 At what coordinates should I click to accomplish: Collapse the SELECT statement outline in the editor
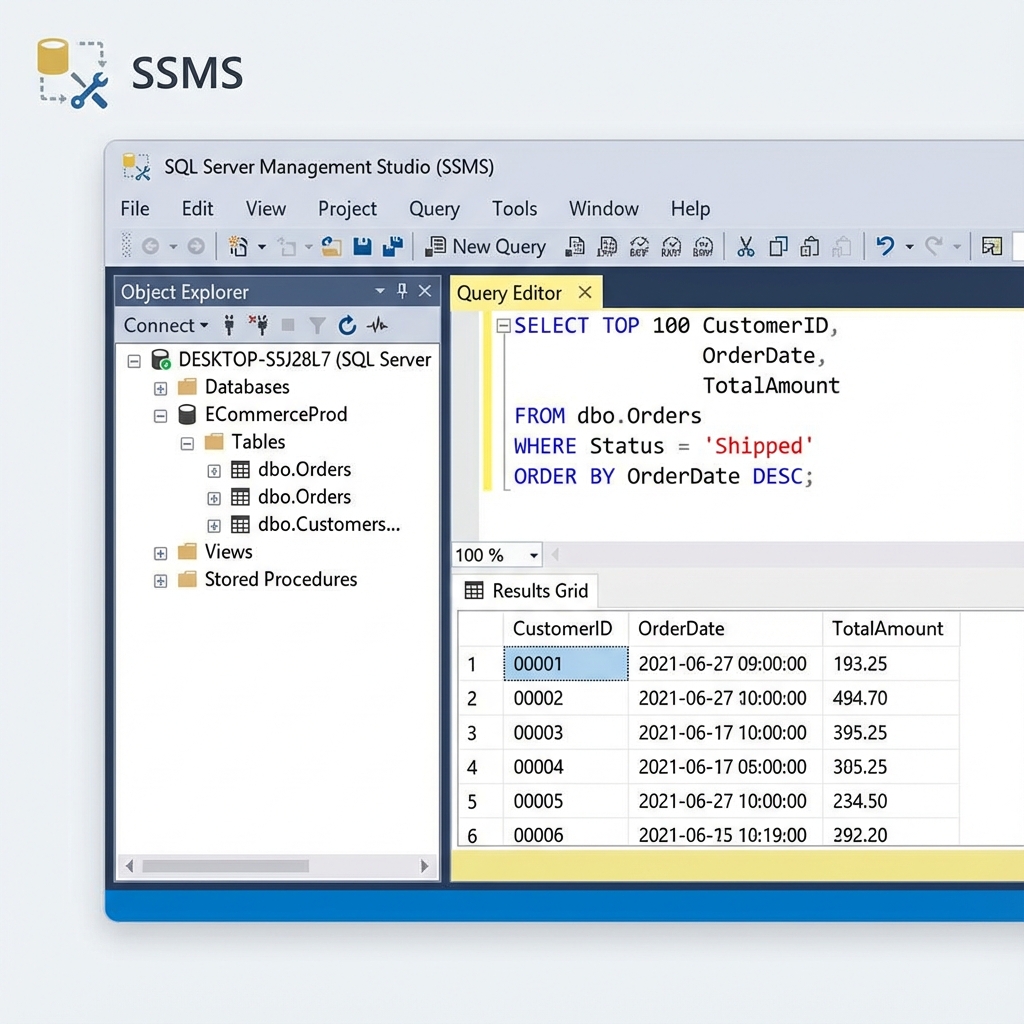tap(504, 326)
